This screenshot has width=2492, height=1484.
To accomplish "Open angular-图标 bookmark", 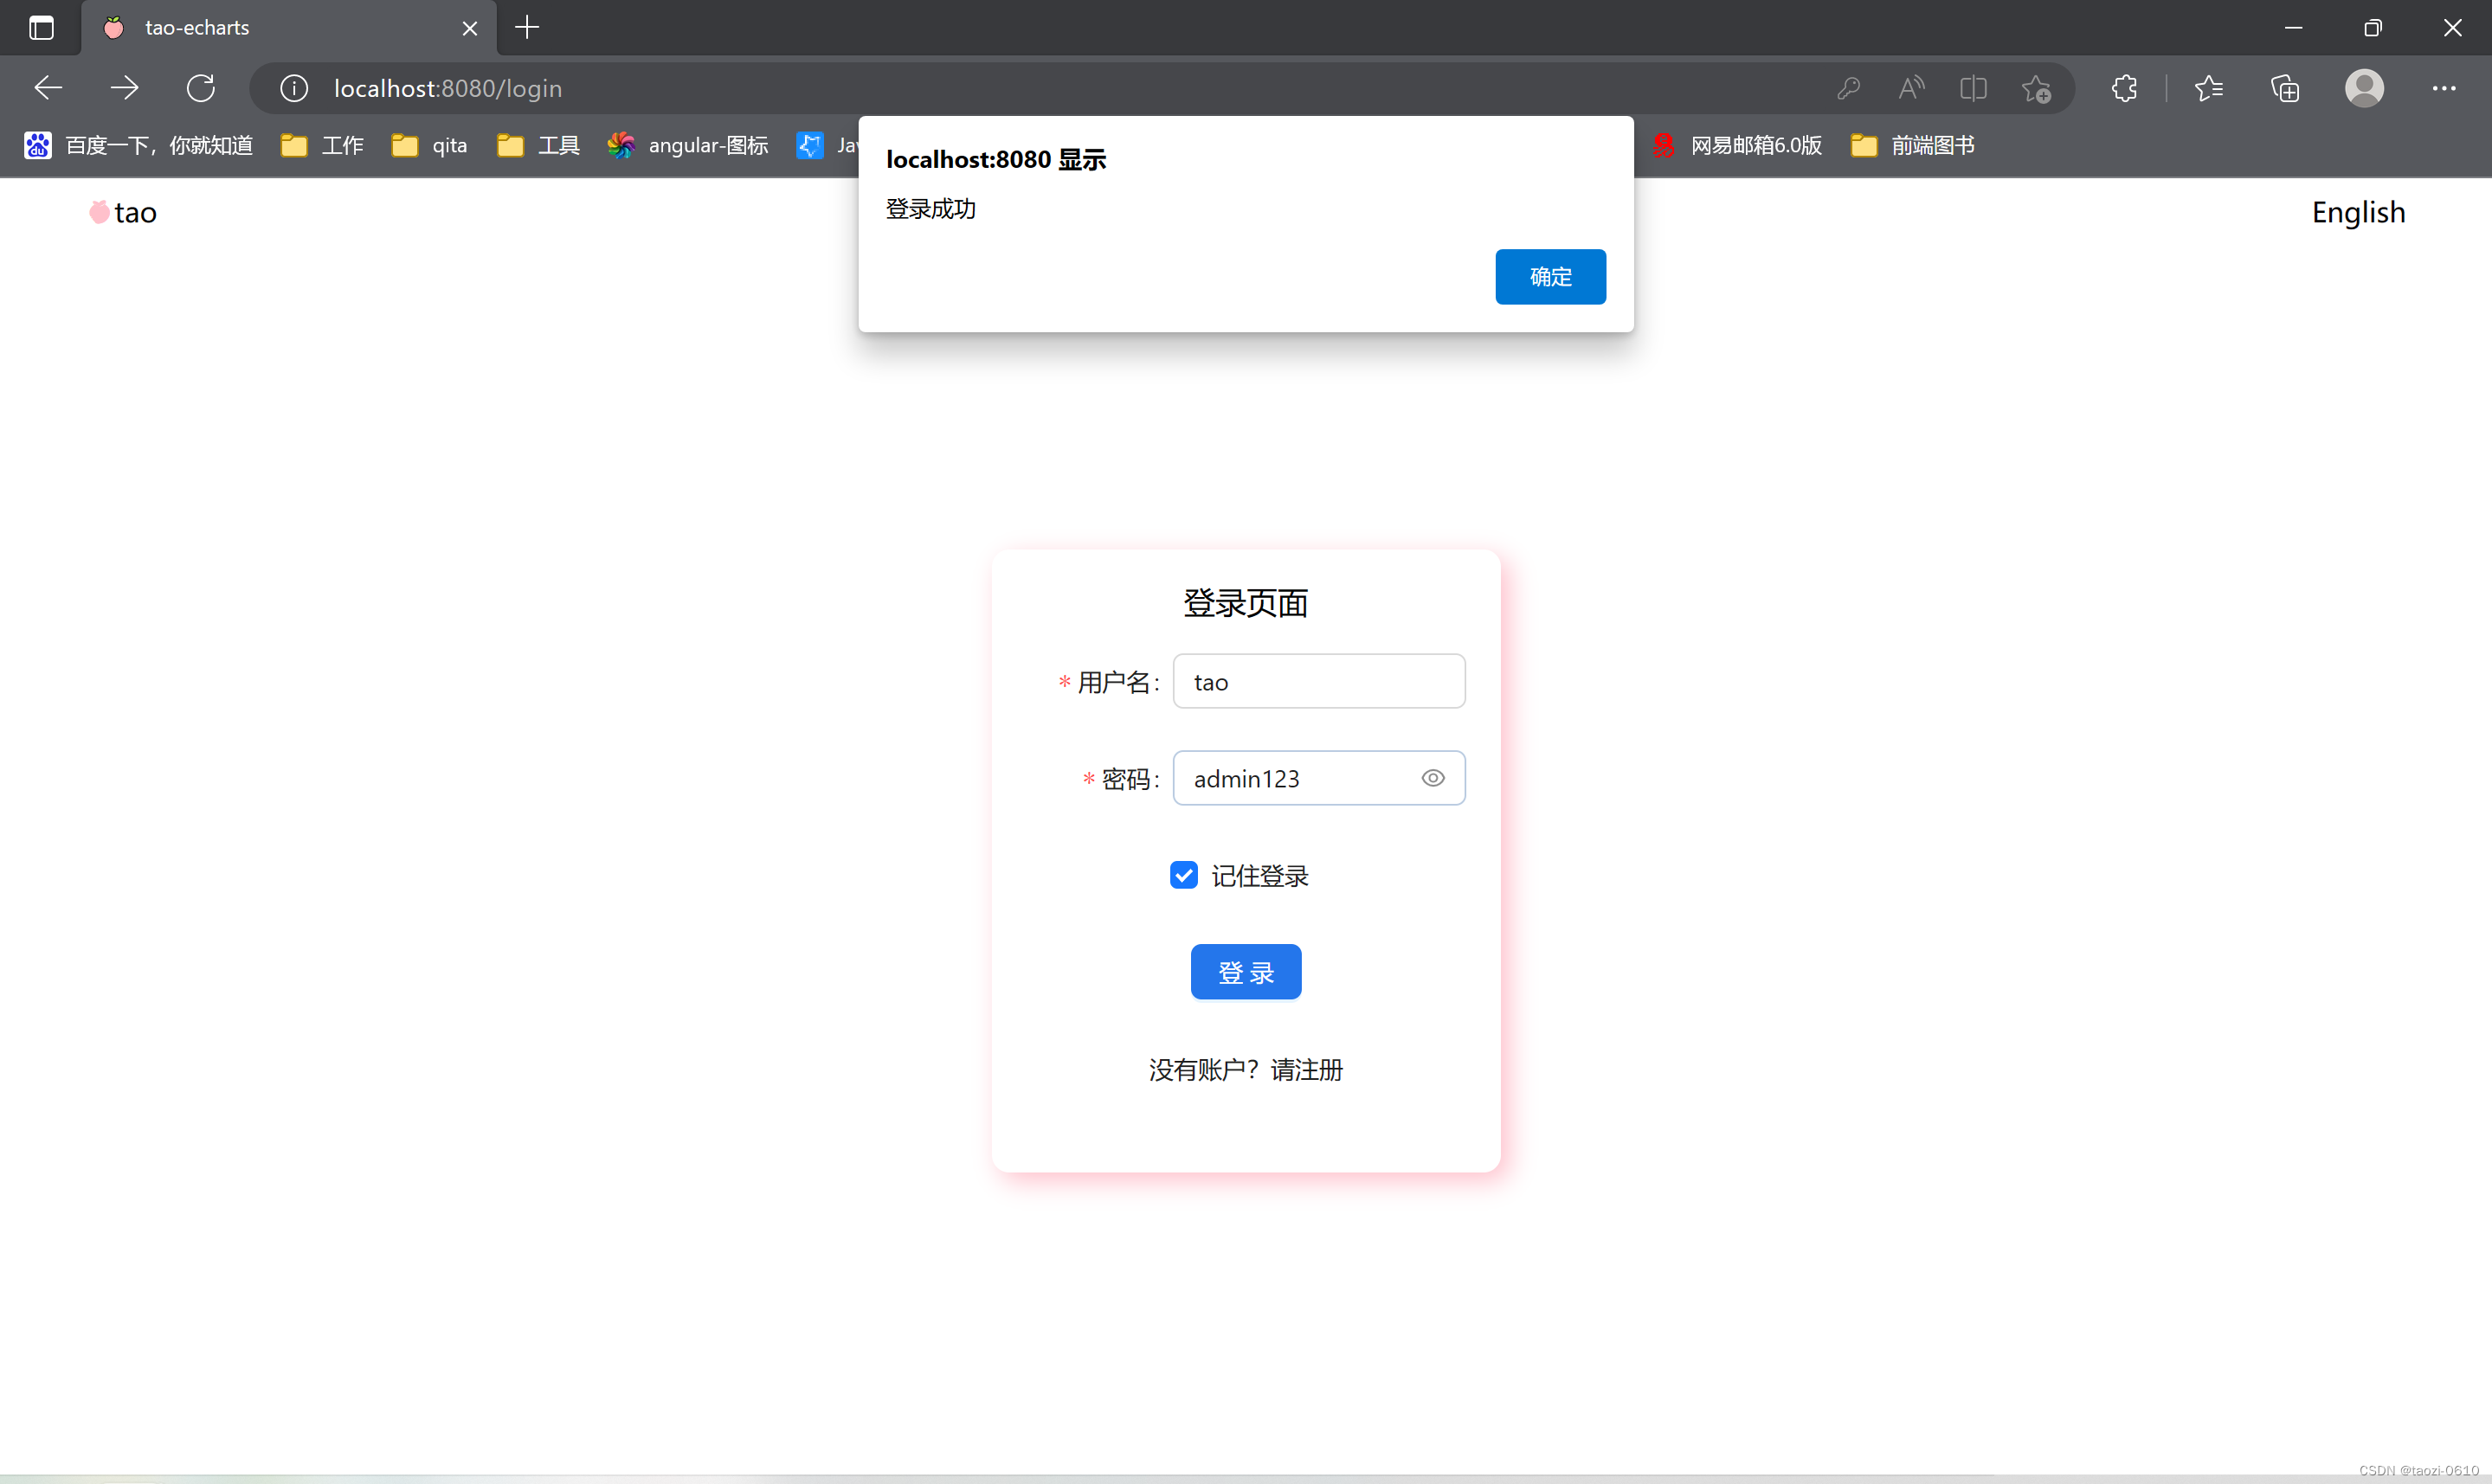I will coord(688,146).
